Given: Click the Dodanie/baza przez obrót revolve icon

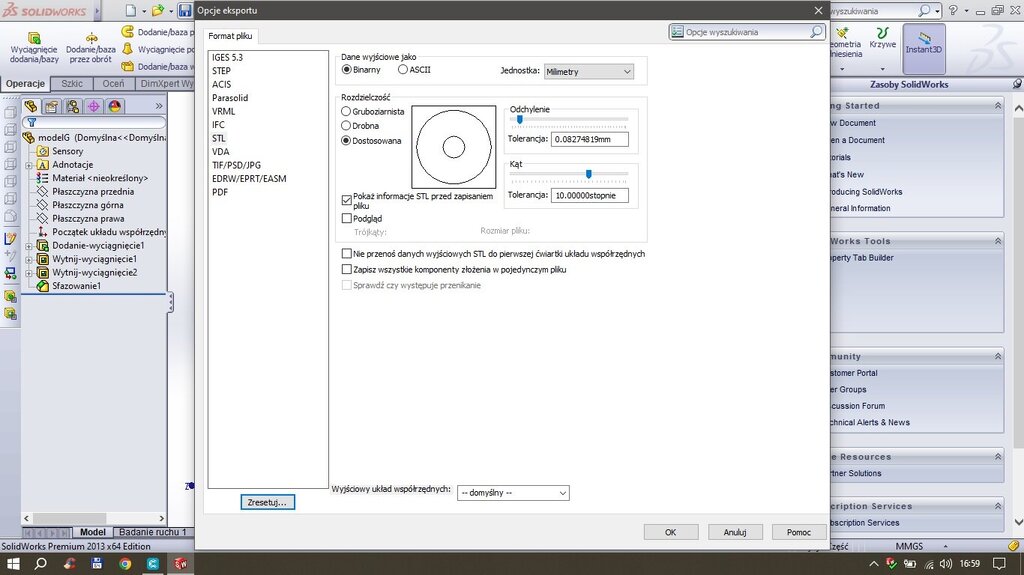Looking at the screenshot, I should [x=91, y=40].
